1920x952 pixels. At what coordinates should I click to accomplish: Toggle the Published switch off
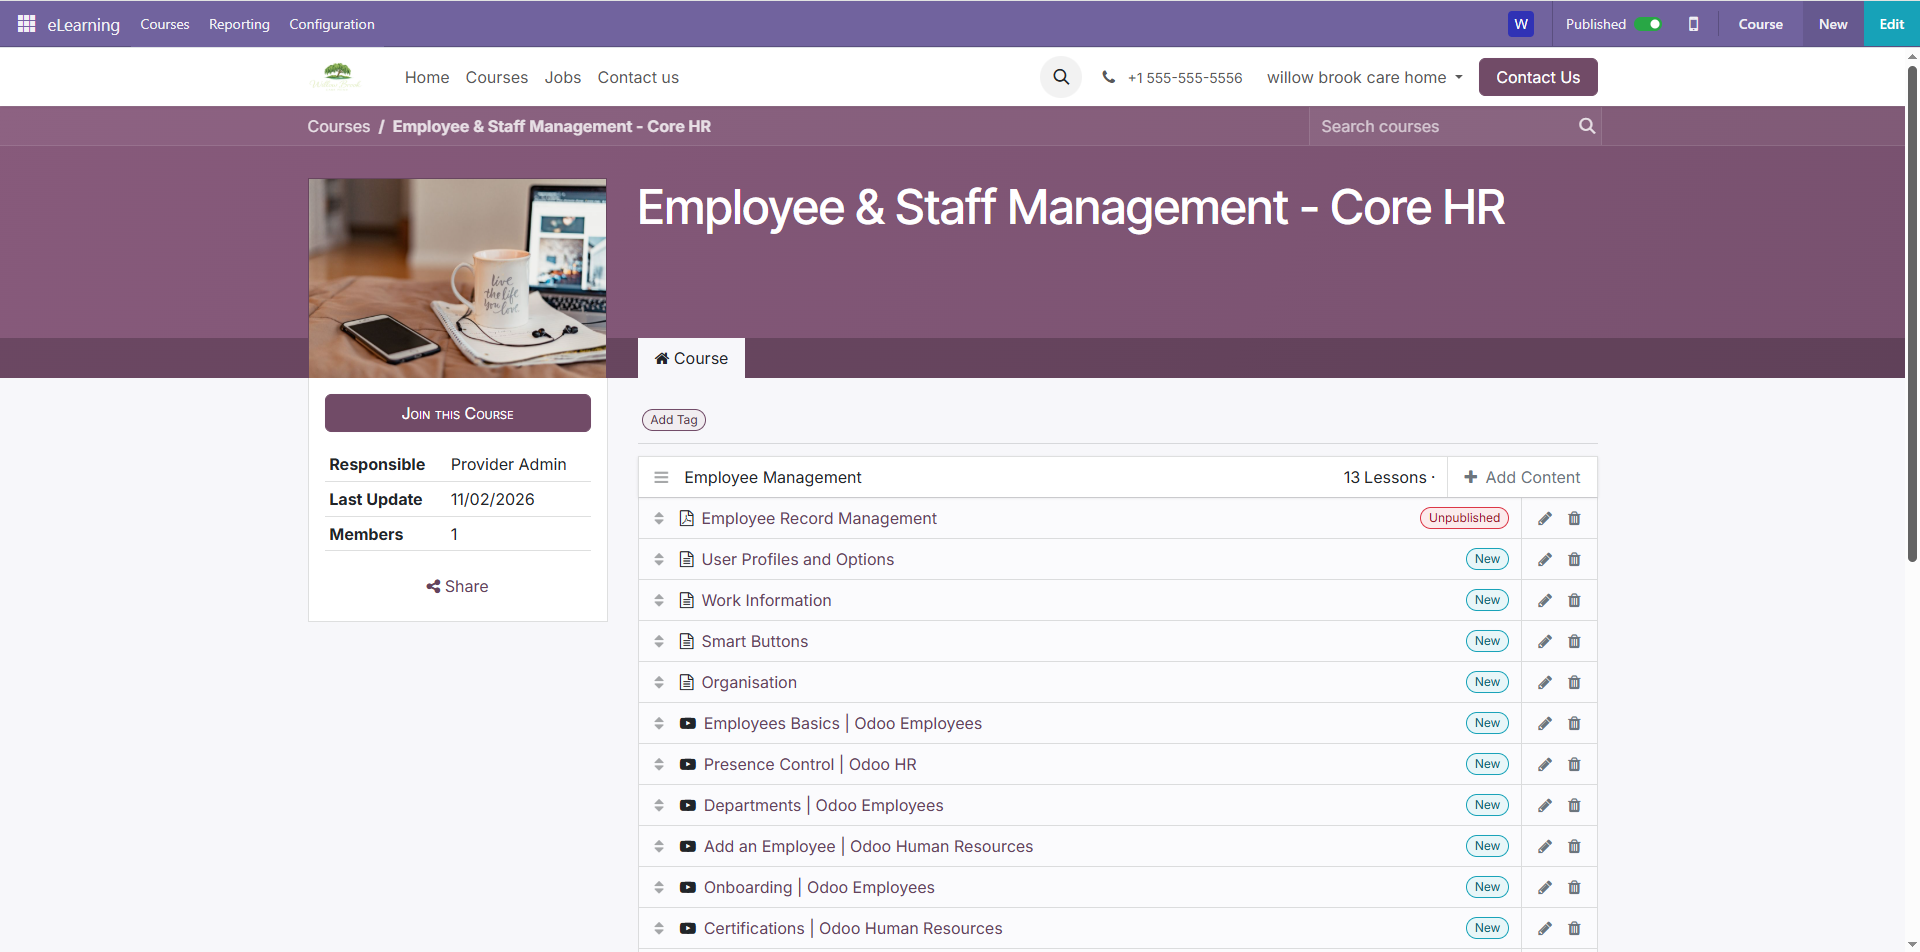tap(1648, 24)
